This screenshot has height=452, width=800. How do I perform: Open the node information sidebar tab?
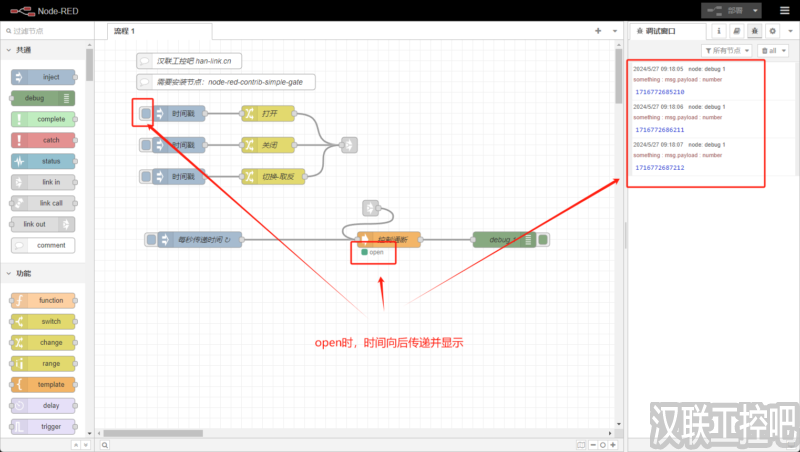(718, 31)
